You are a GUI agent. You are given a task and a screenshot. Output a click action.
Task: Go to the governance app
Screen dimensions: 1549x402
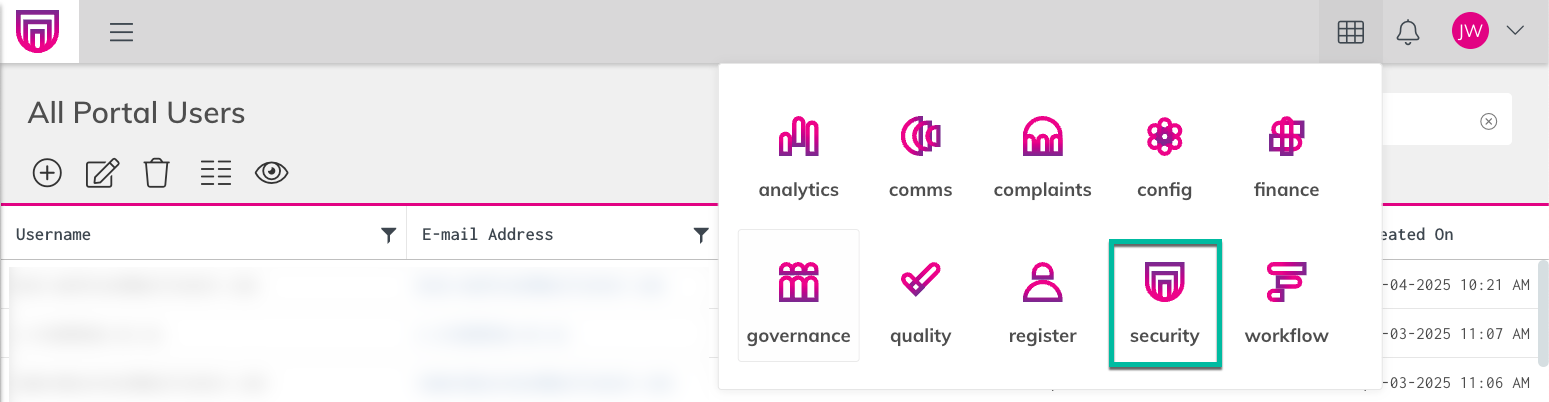pyautogui.click(x=798, y=295)
